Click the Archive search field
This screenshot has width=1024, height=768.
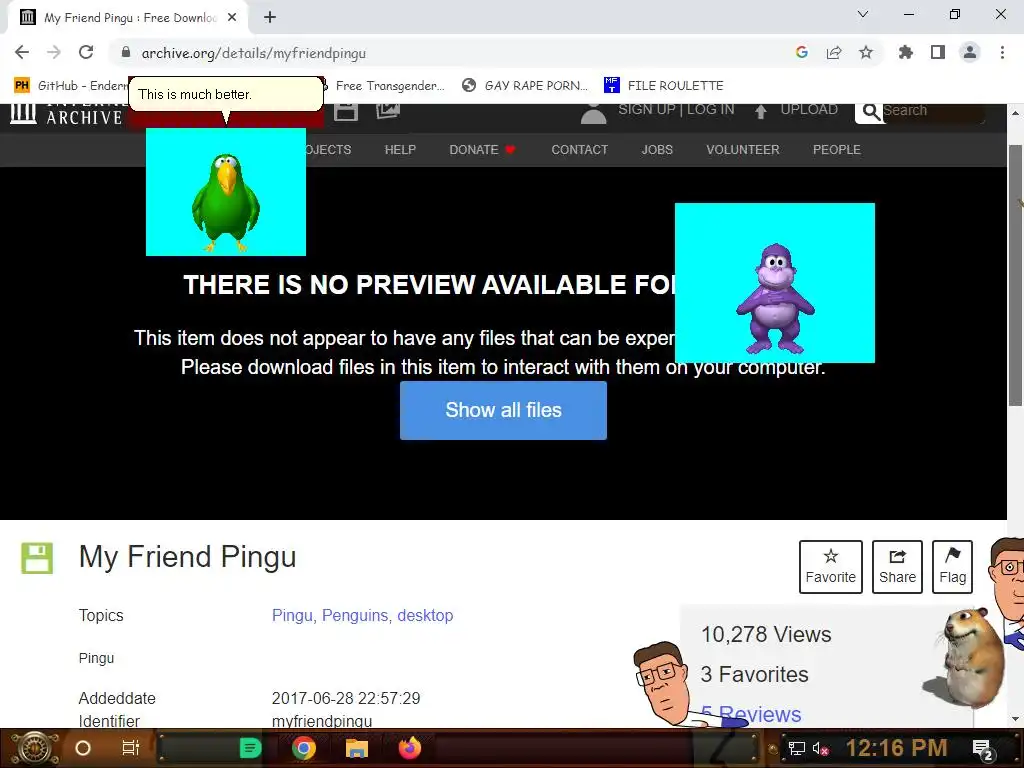(933, 112)
